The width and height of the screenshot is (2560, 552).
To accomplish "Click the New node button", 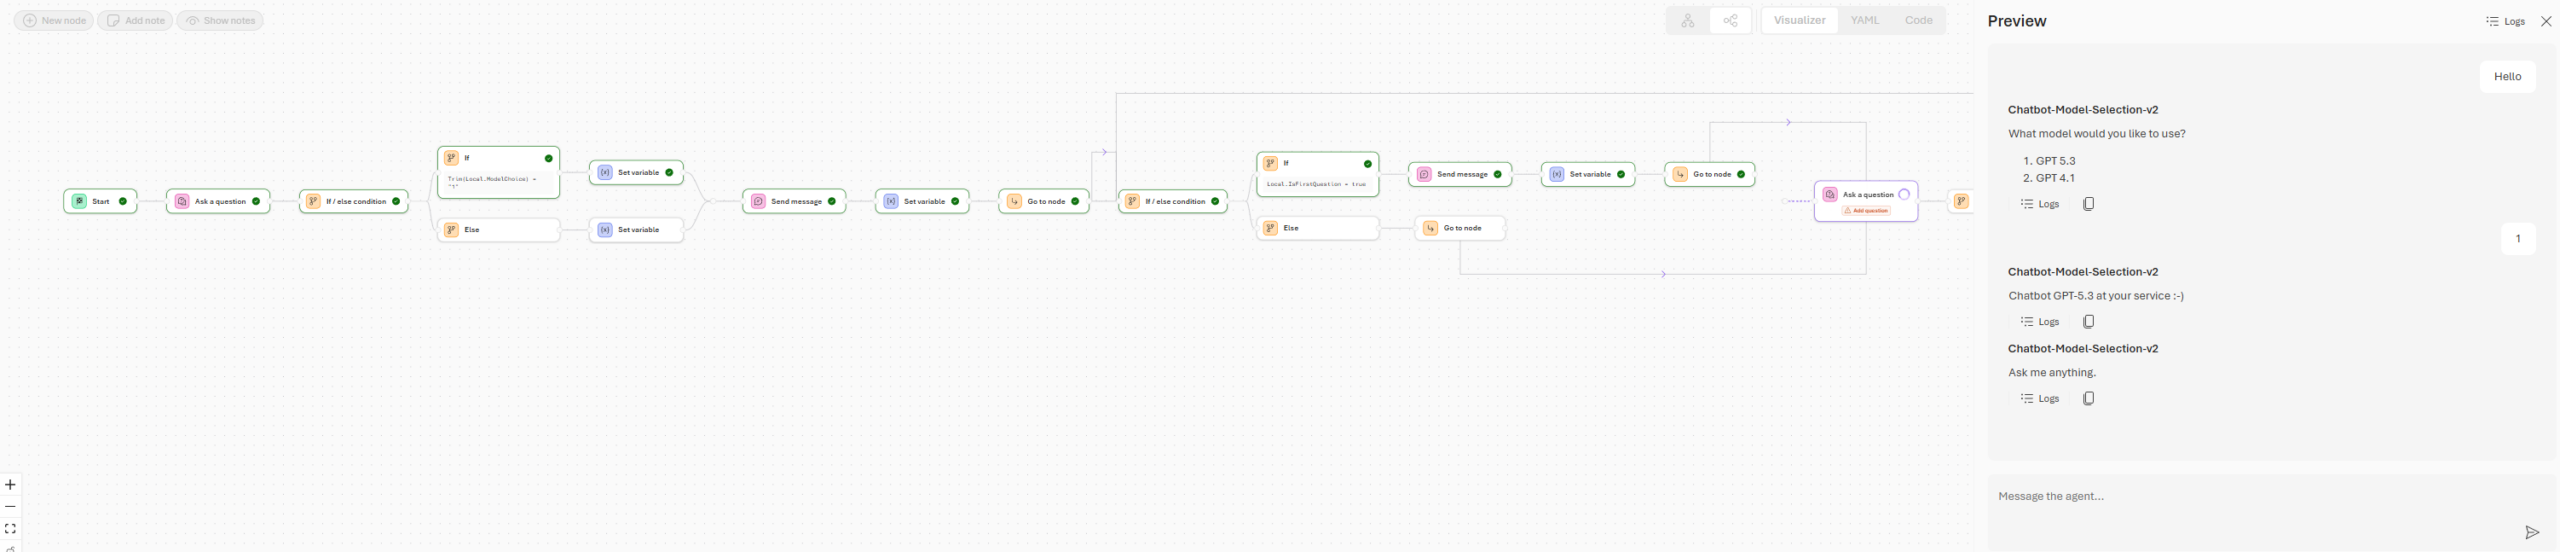I will pos(54,21).
